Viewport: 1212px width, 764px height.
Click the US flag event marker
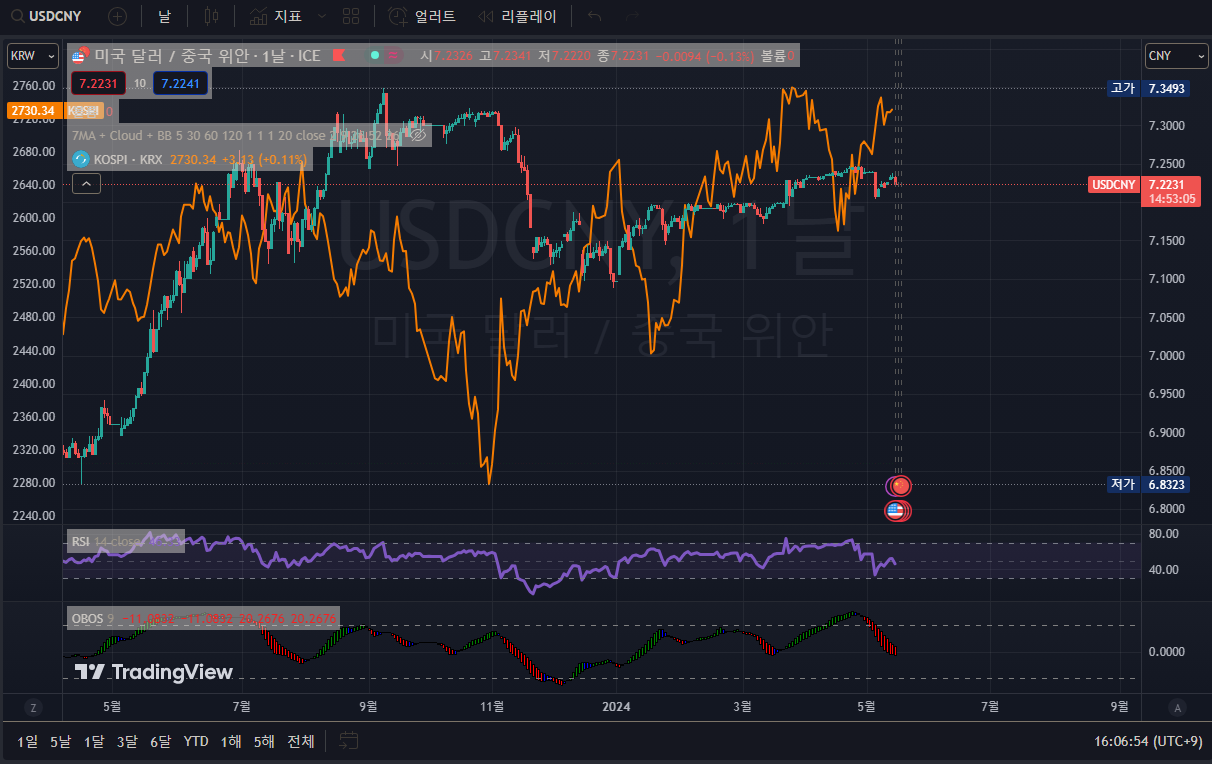[x=896, y=511]
